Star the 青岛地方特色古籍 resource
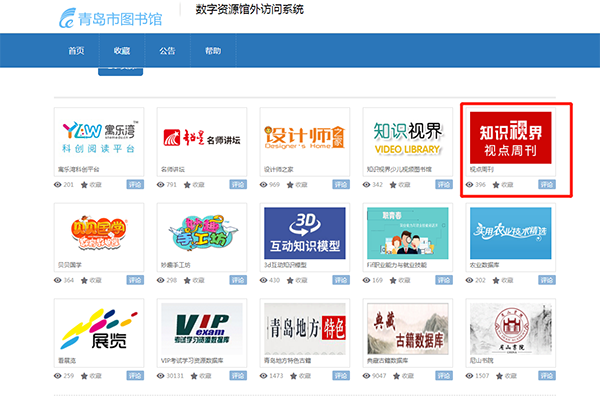Screen dimensions: 600x399 (x=293, y=376)
